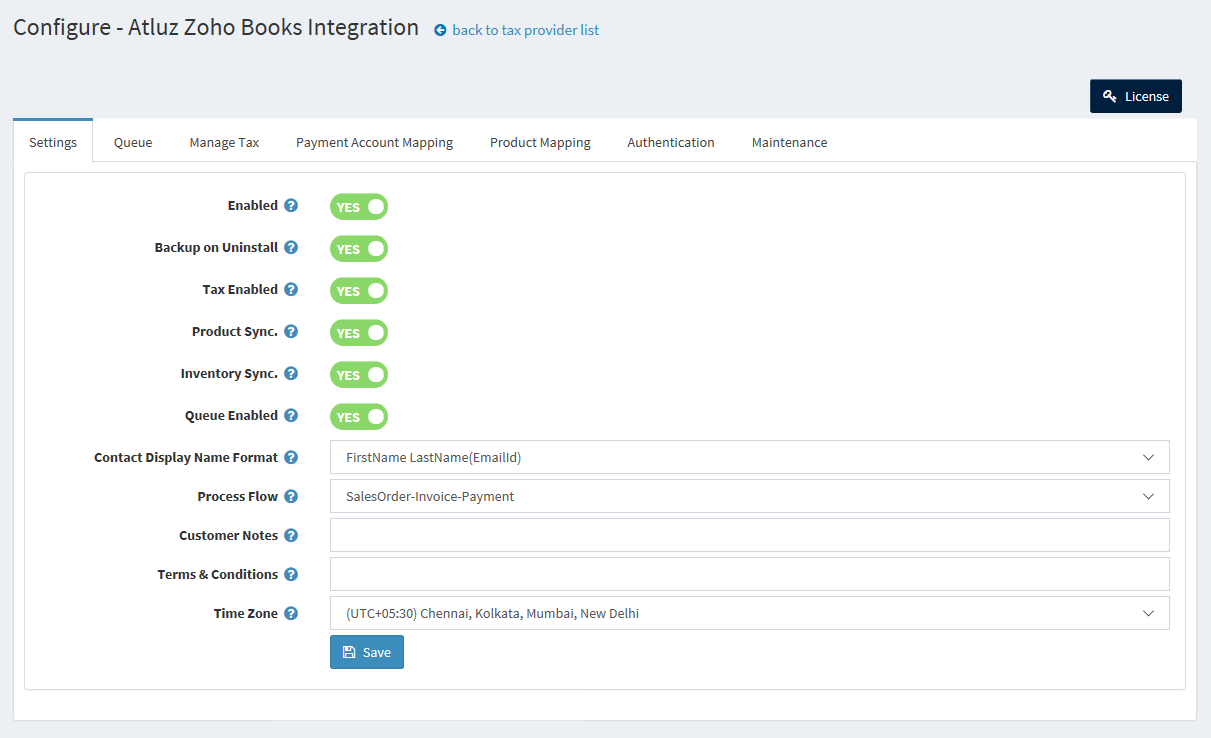The height and width of the screenshot is (738, 1211).
Task: Click into the Customer Notes field
Action: [x=750, y=535]
